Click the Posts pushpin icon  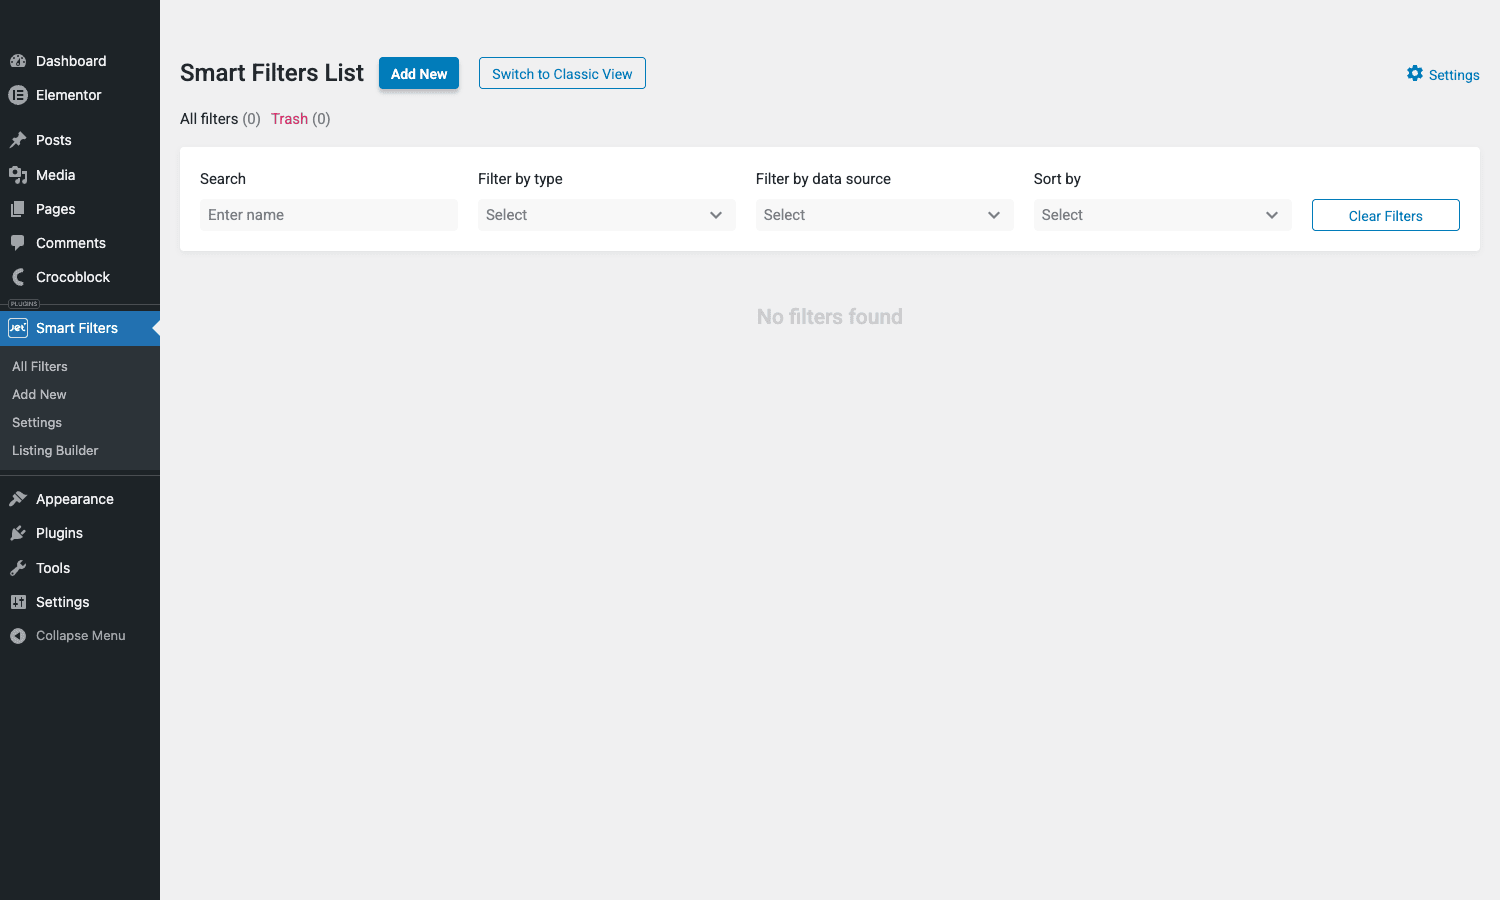[18, 140]
